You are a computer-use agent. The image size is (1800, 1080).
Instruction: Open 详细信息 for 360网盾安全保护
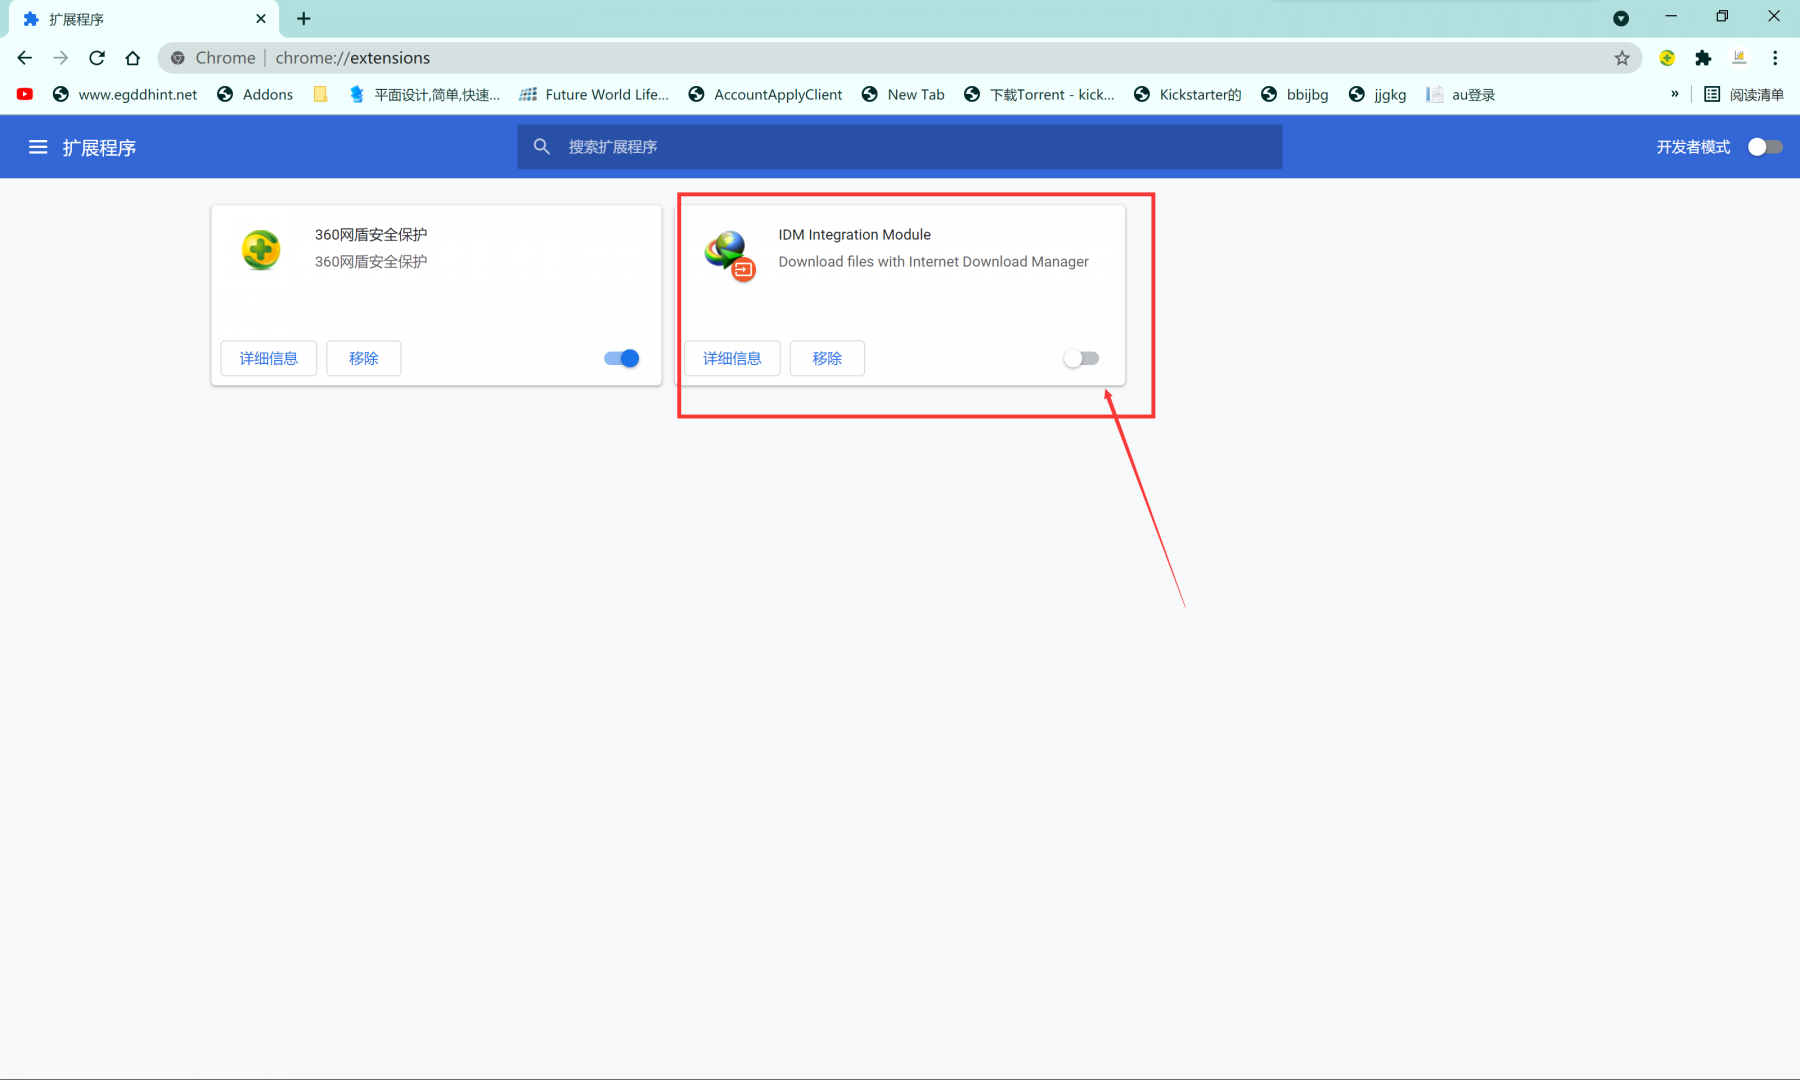click(x=269, y=358)
